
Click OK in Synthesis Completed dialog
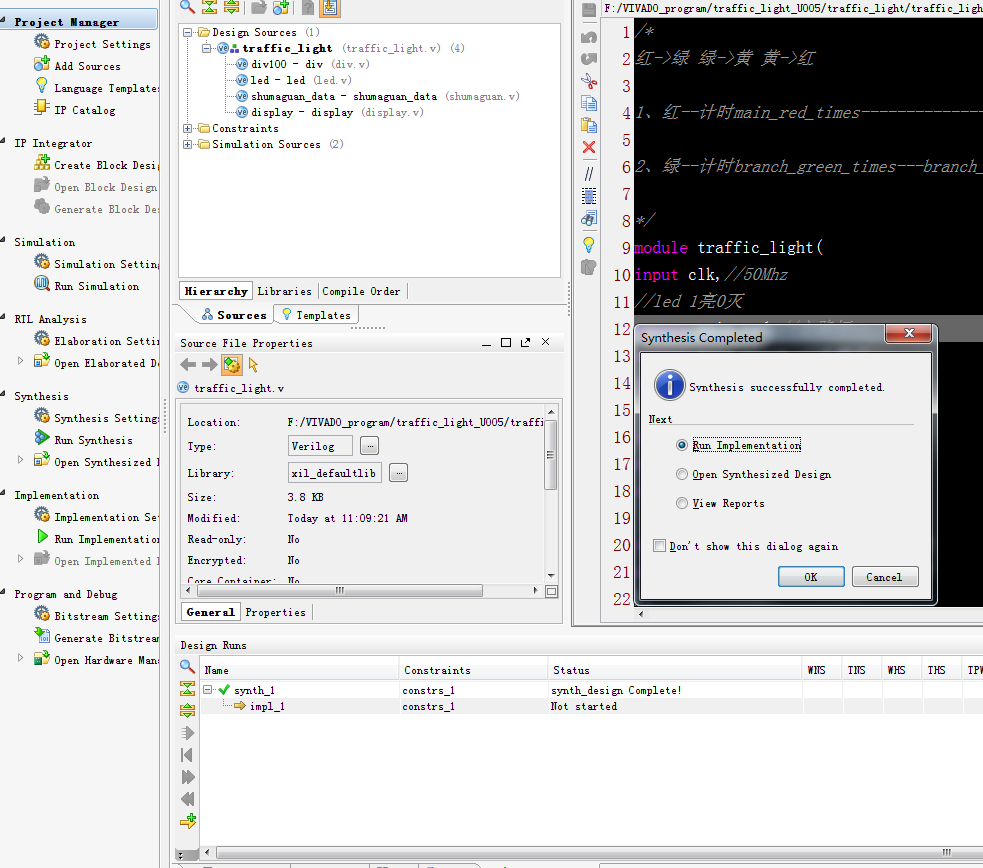click(810, 577)
